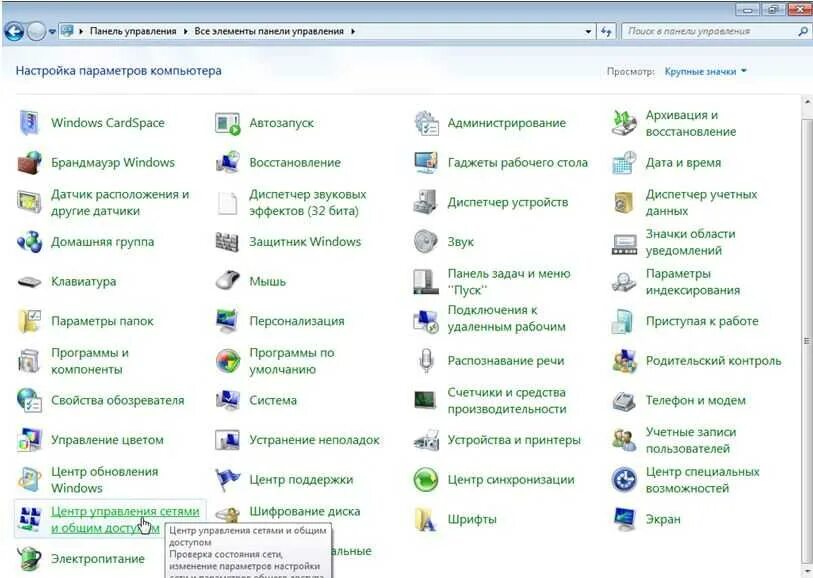Screen dimensions: 813x578
Task: Expand the root arrow before Панель управления
Action: tap(81, 32)
